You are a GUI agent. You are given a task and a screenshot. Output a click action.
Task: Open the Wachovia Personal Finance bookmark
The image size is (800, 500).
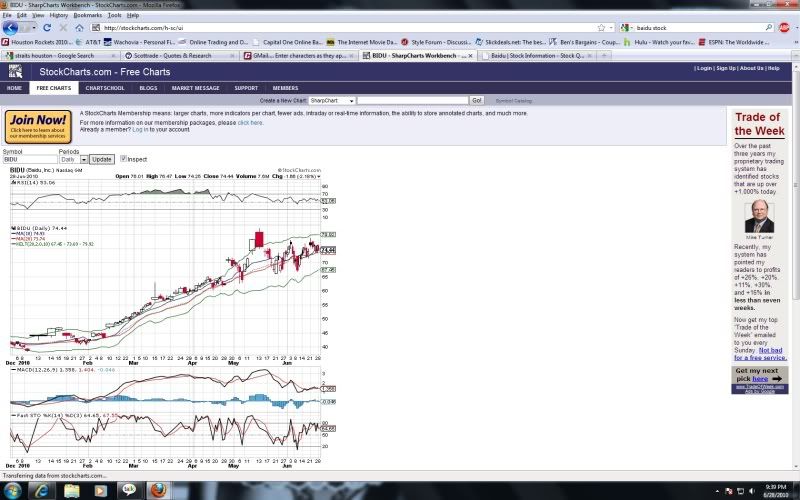coord(139,42)
